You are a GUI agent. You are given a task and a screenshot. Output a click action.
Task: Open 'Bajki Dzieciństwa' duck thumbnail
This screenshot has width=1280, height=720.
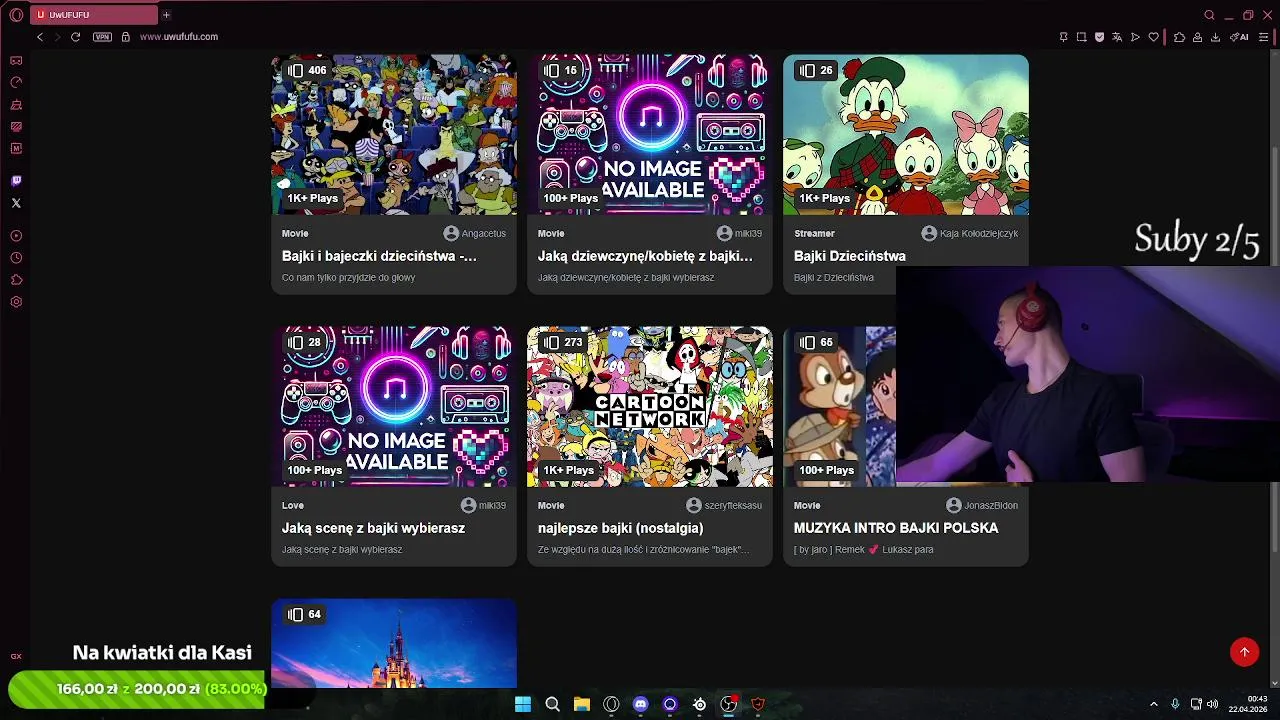906,134
